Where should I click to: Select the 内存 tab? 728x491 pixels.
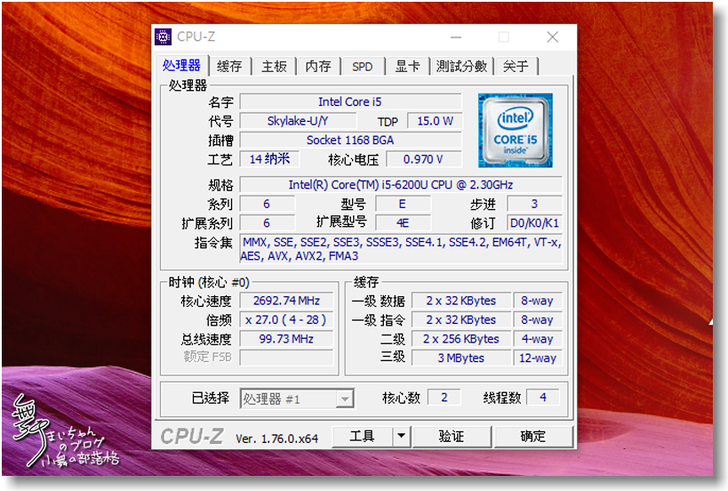318,66
